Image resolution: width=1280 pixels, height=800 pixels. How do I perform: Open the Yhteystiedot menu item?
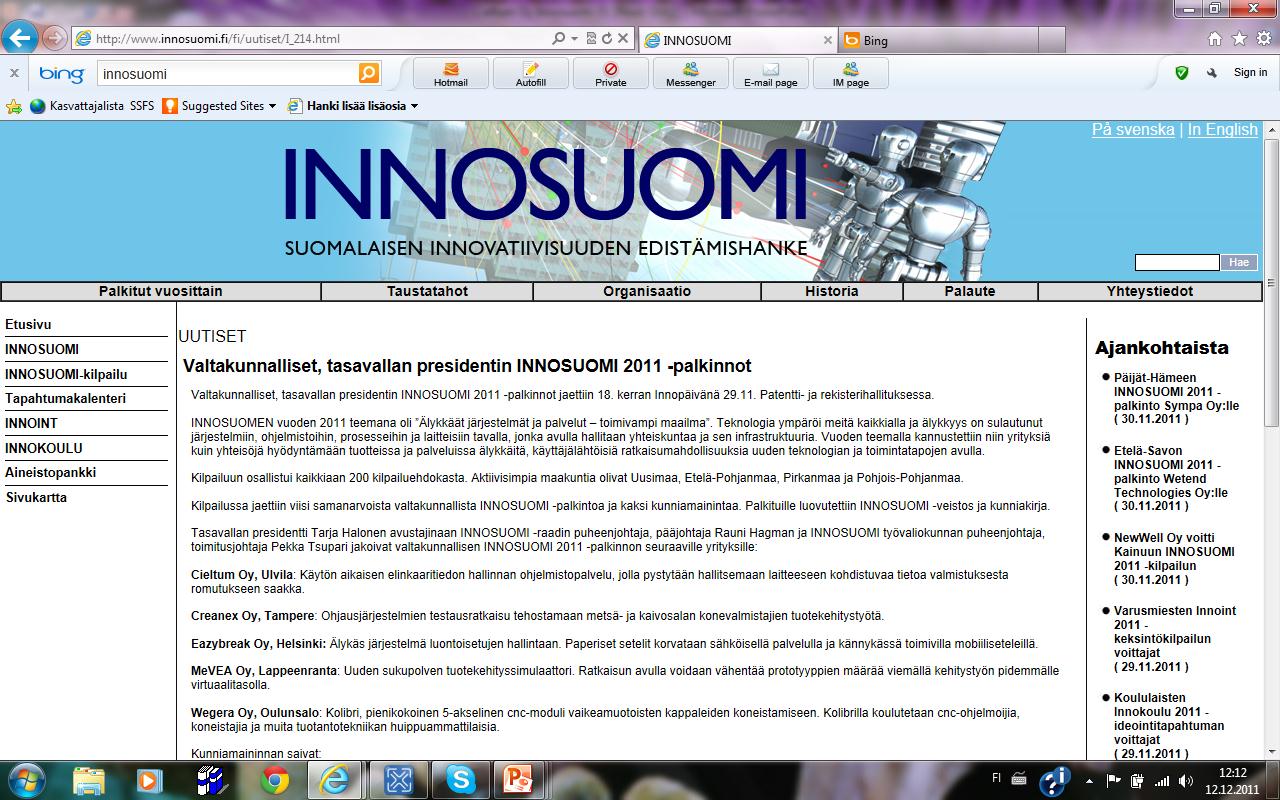1150,291
